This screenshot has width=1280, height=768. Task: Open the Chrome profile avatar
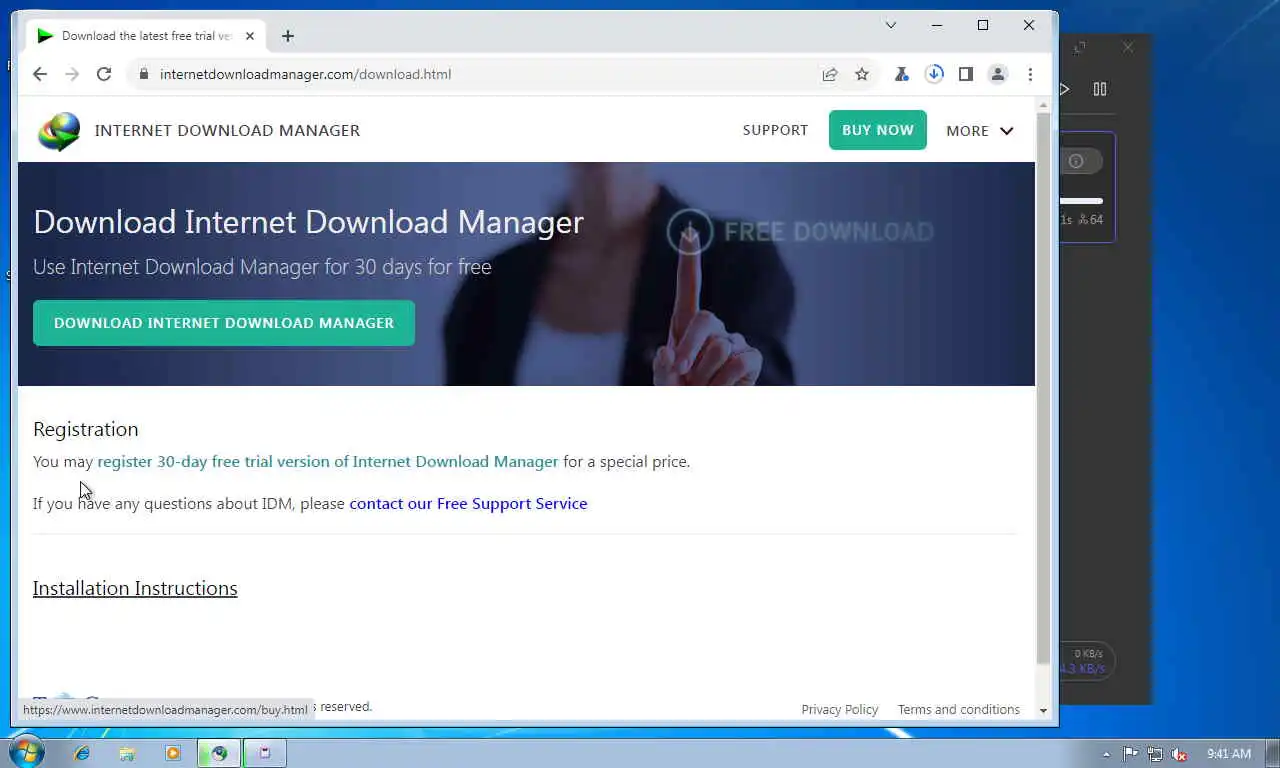(x=998, y=74)
